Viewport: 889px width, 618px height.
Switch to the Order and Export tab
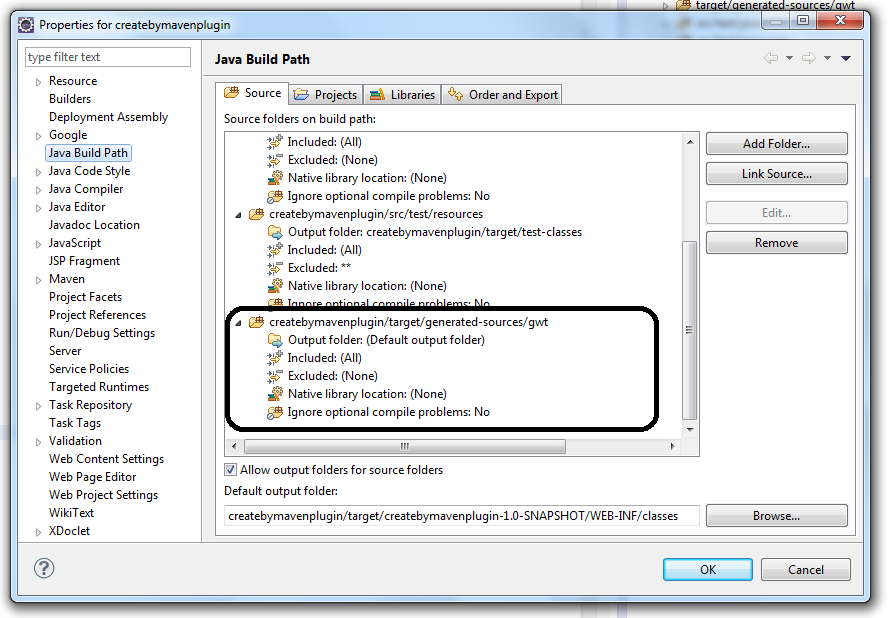click(x=502, y=95)
